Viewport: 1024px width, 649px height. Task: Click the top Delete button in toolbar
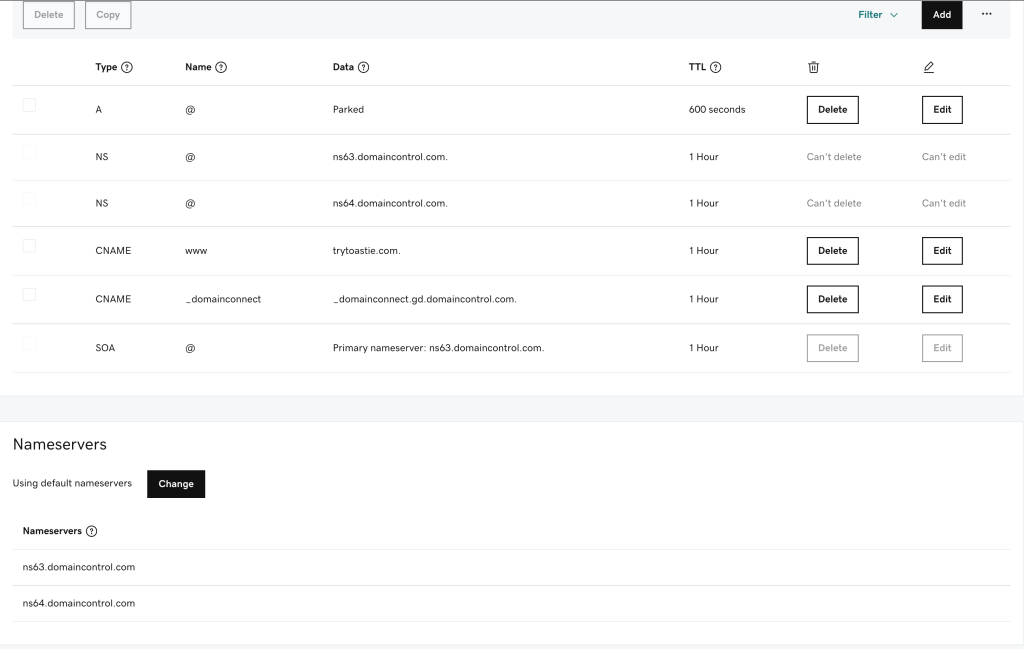coord(49,14)
